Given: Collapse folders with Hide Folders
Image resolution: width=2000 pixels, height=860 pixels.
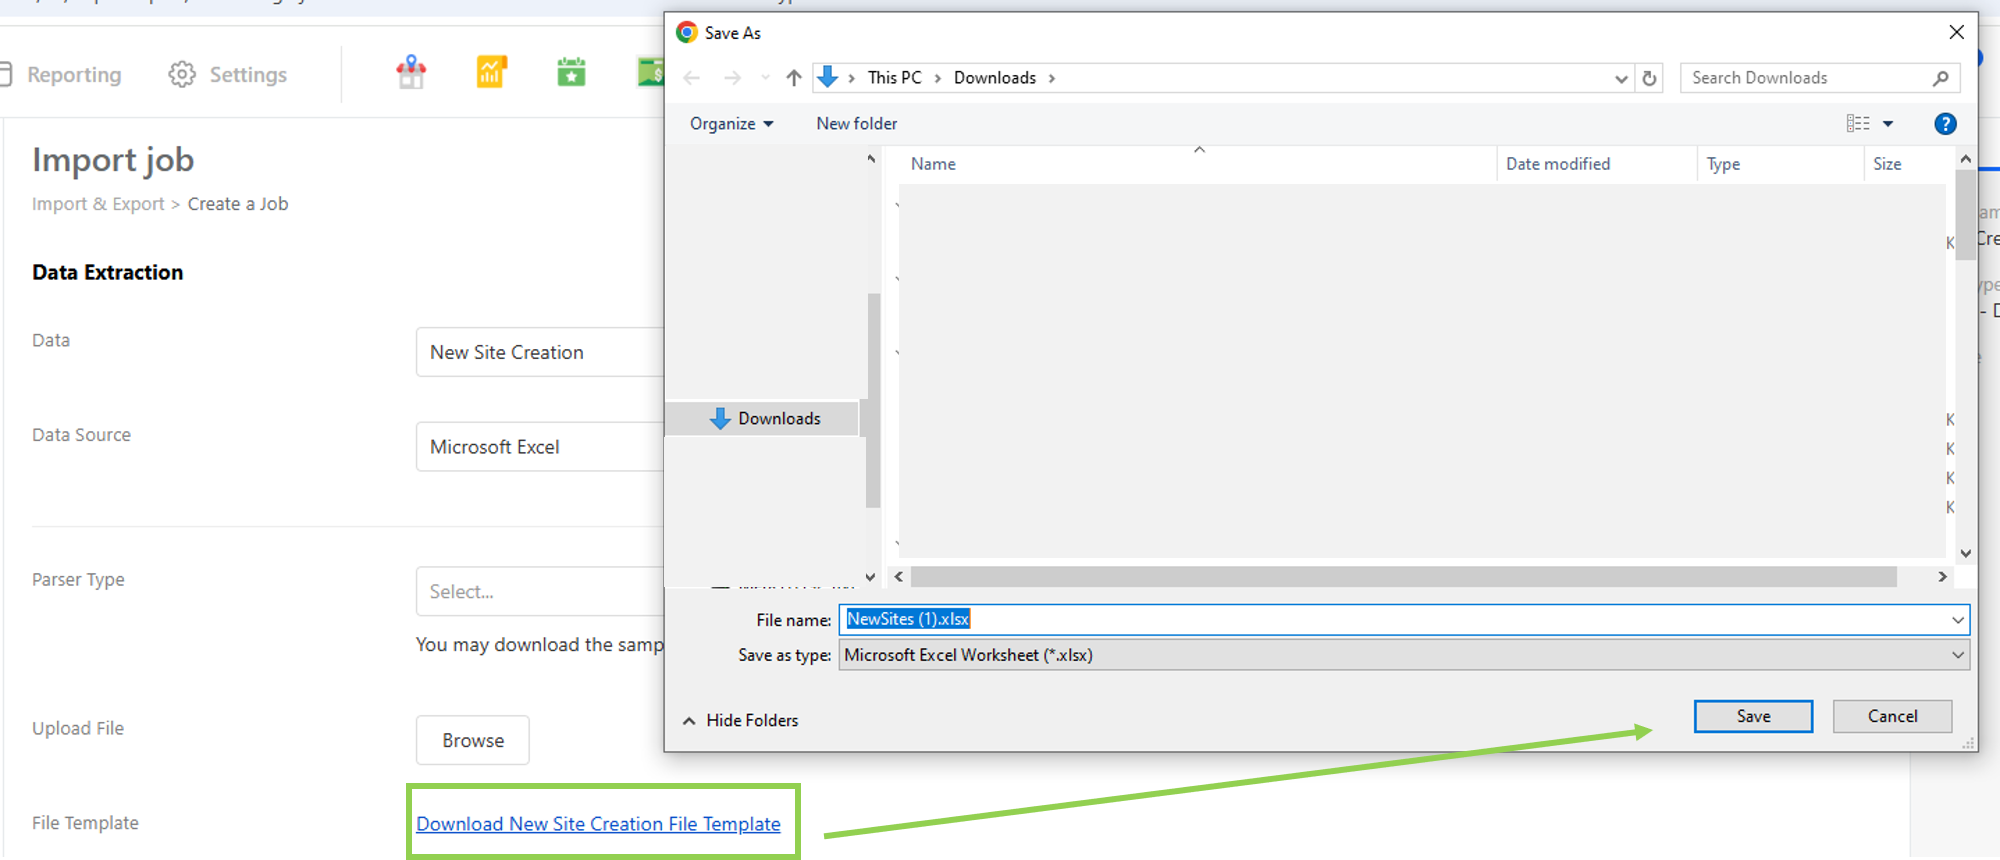Looking at the screenshot, I should (x=741, y=720).
